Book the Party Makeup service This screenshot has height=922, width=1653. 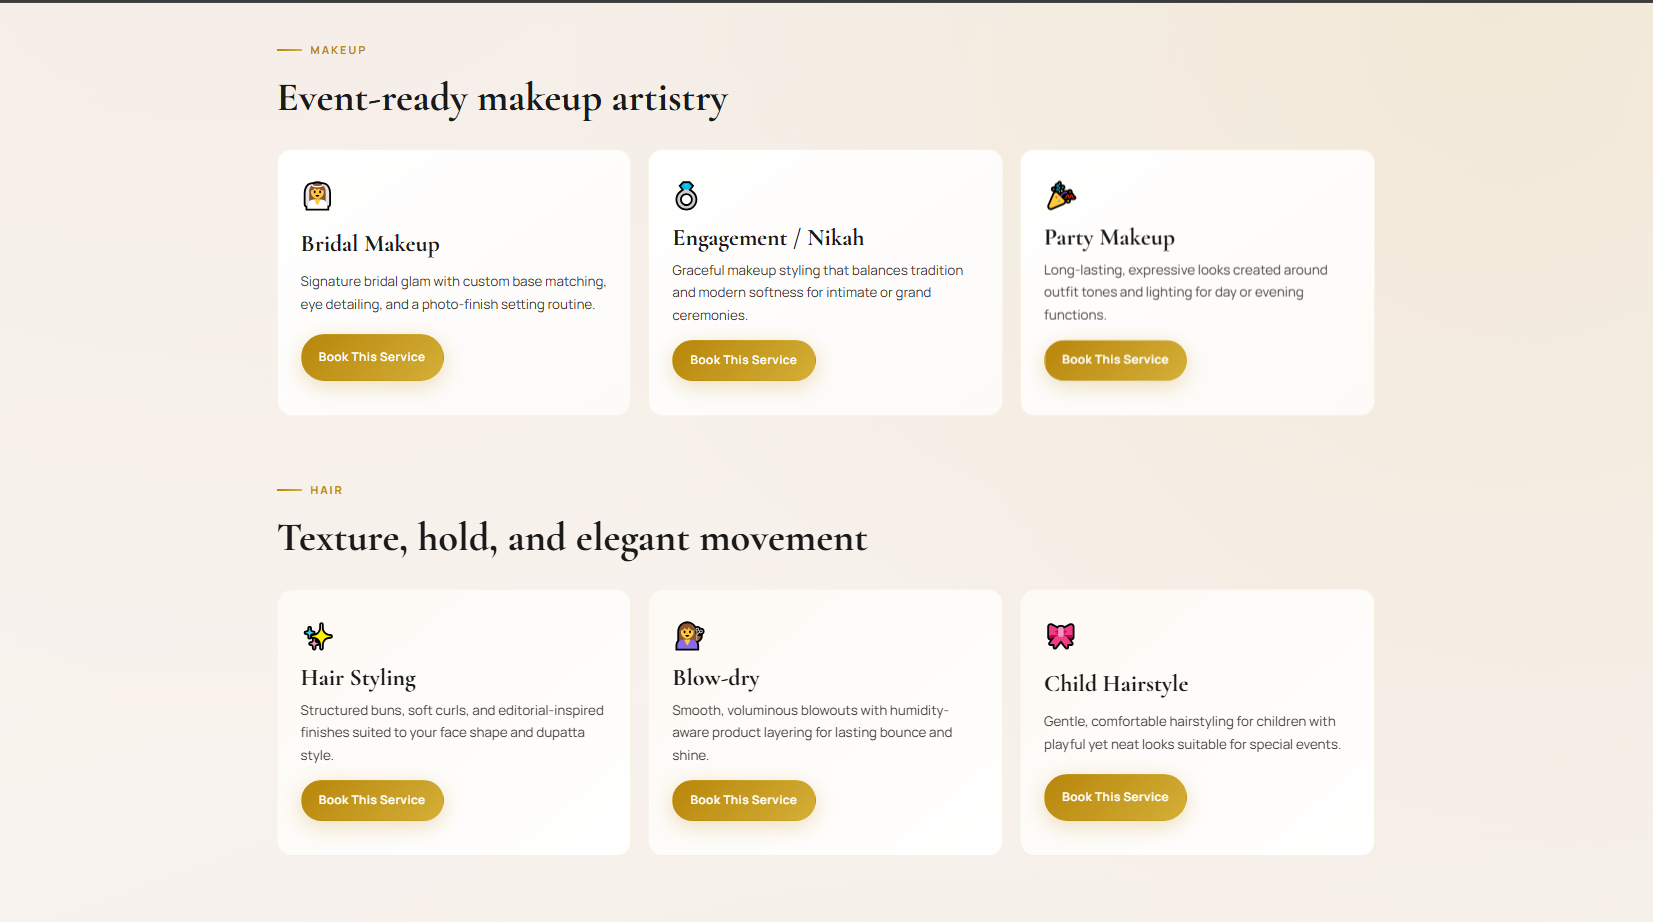pyautogui.click(x=1115, y=360)
